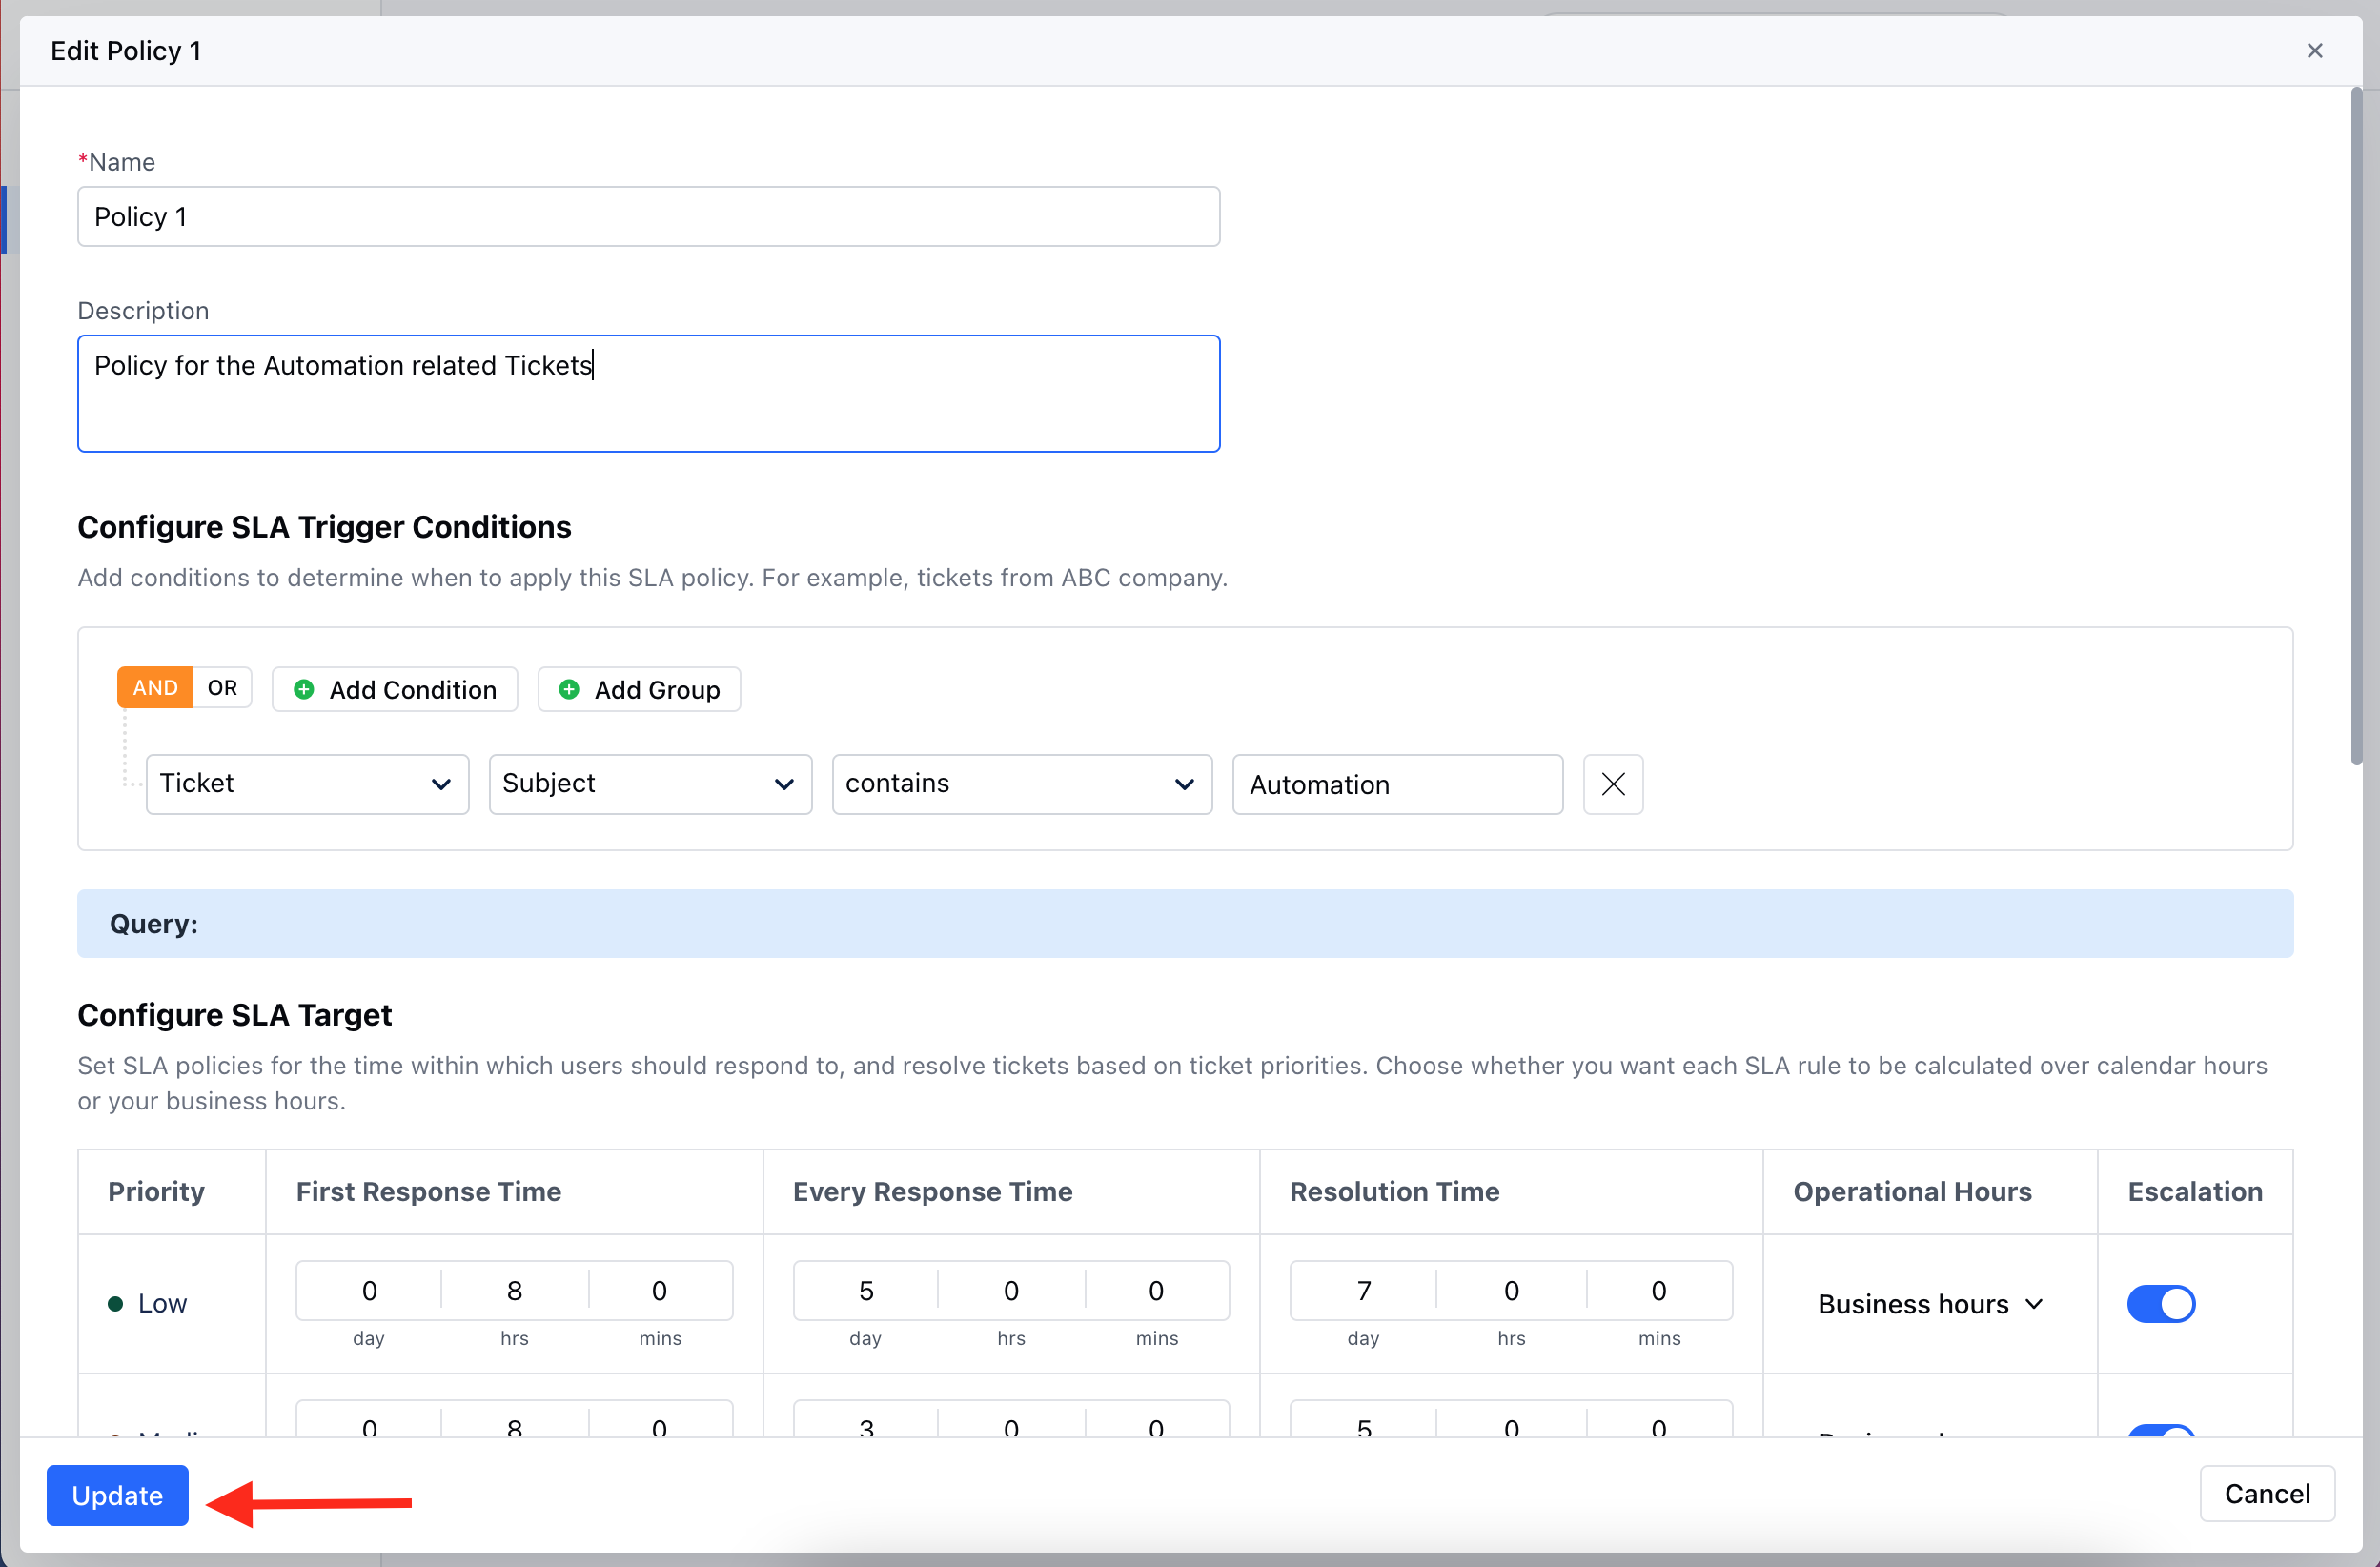Switch condition logic to OR

[x=222, y=688]
